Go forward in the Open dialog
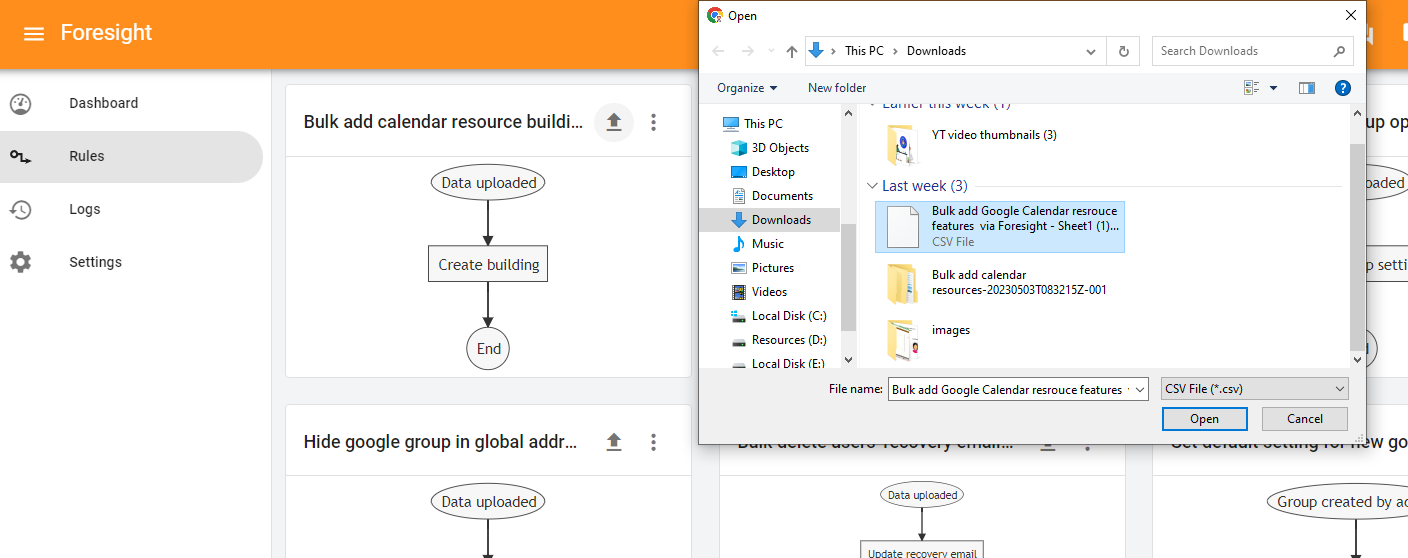This screenshot has height=558, width=1408. coord(747,51)
